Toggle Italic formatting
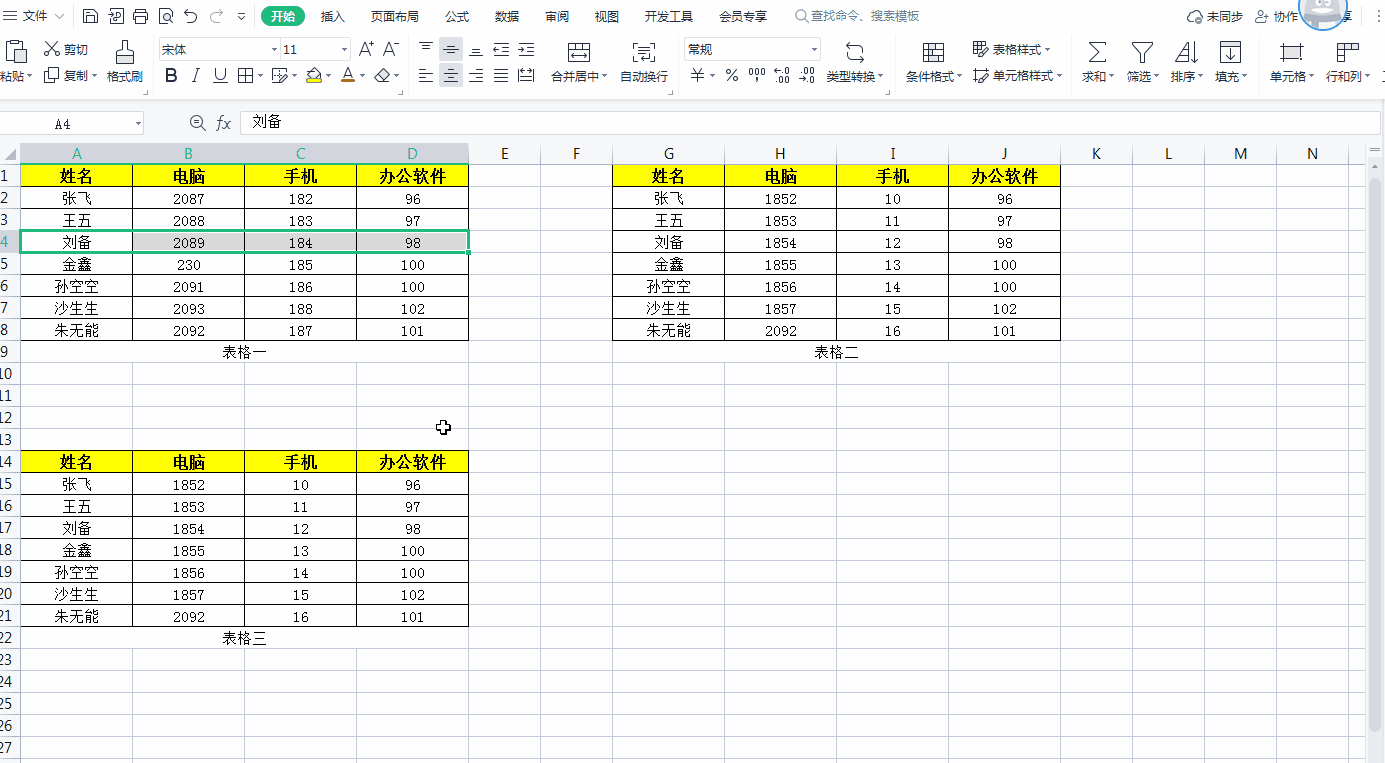Screen dimensions: 1385x763 196,75
